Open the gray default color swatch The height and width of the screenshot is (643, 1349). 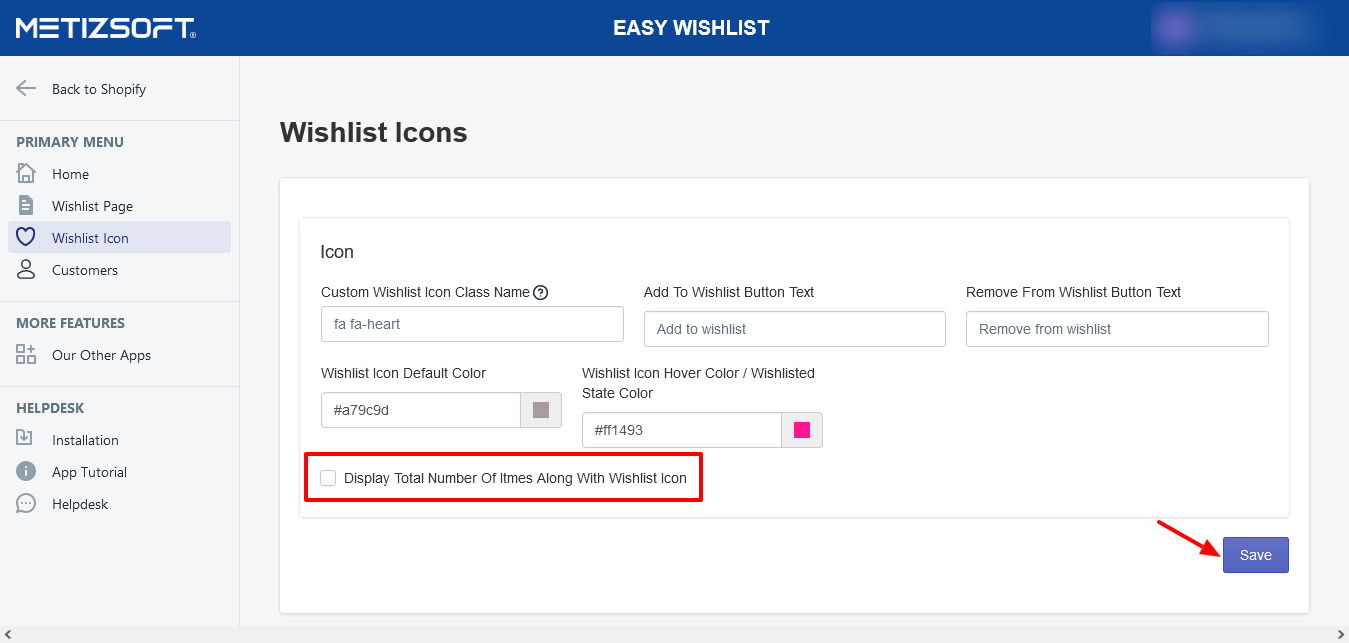click(541, 410)
